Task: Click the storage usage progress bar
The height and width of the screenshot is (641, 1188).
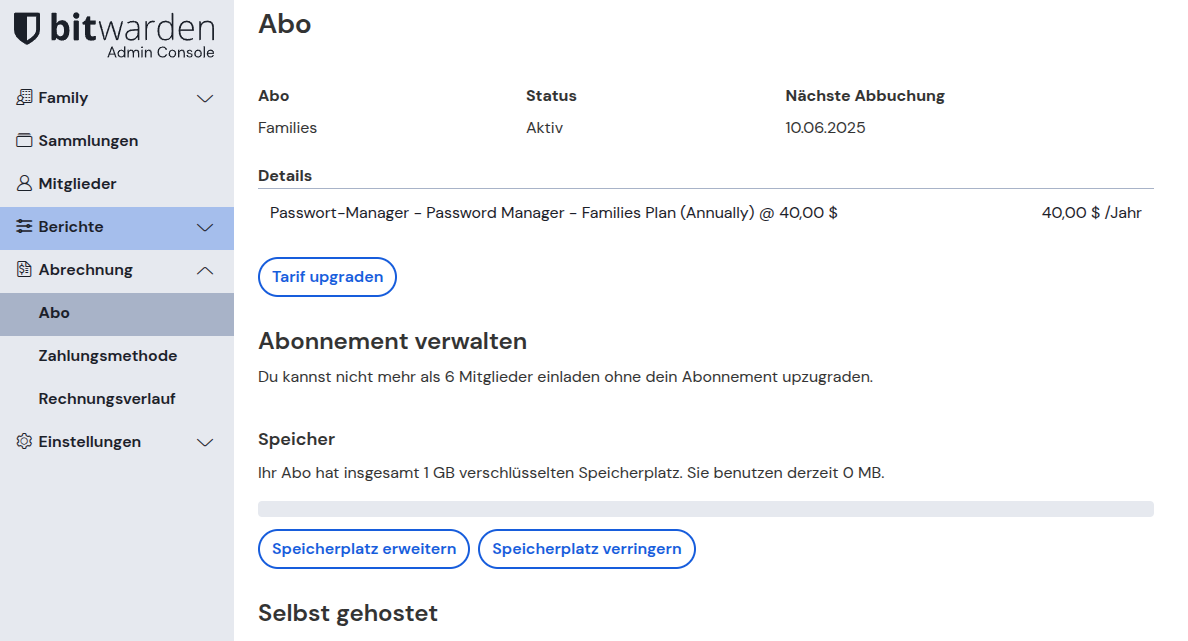Action: [705, 509]
